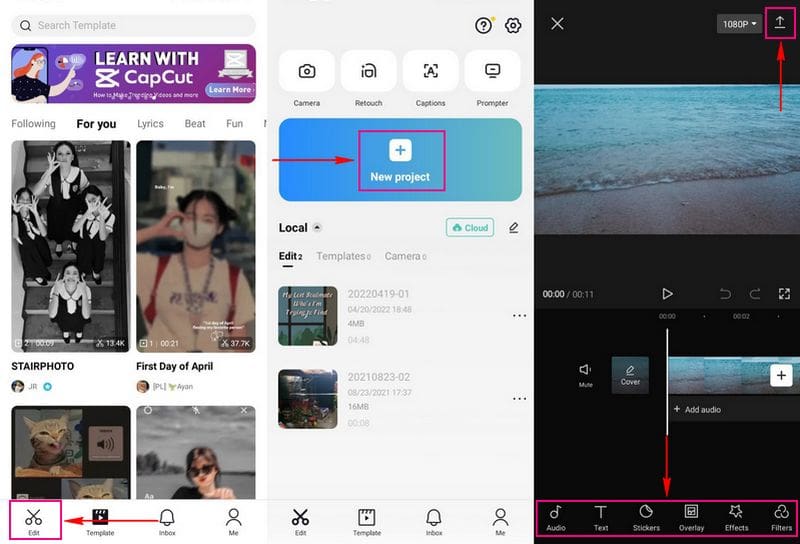This screenshot has width=800, height=544.
Task: Select the For you feed tab
Action: pos(96,123)
